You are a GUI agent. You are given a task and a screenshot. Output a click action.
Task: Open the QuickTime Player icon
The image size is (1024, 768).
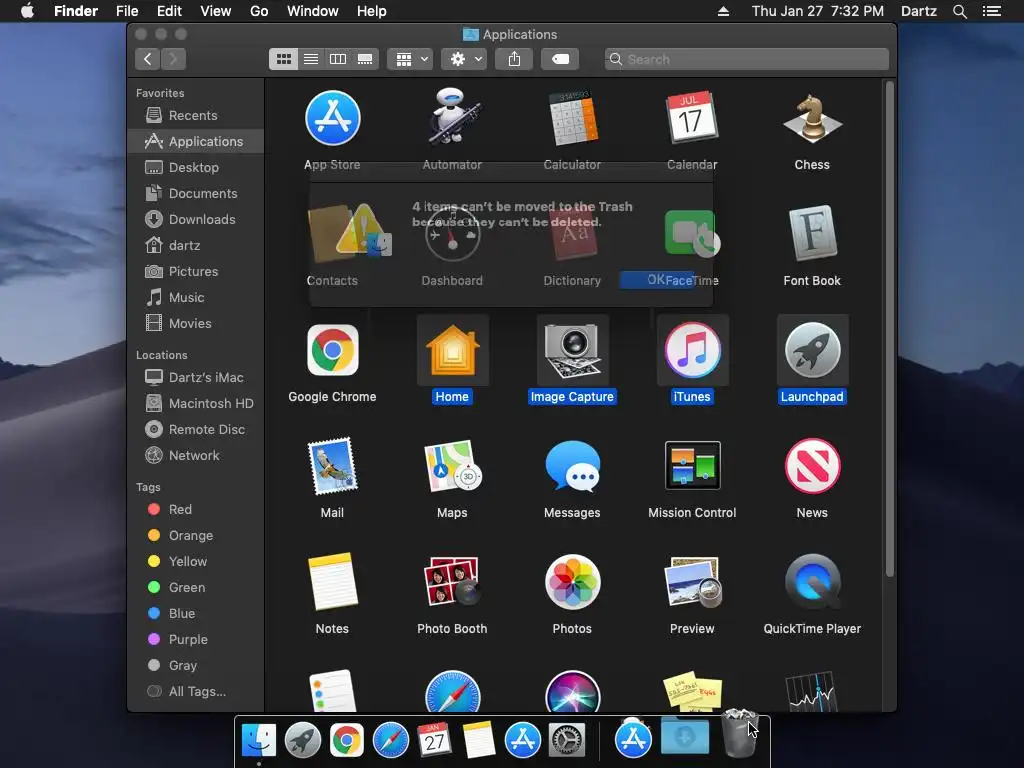(812, 582)
